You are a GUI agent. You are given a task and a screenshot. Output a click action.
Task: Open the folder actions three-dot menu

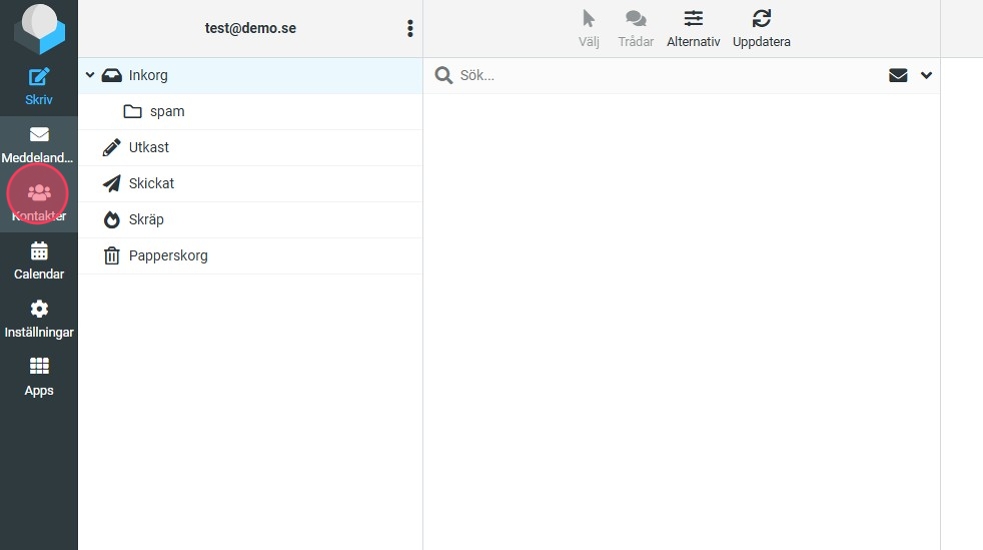click(x=410, y=29)
